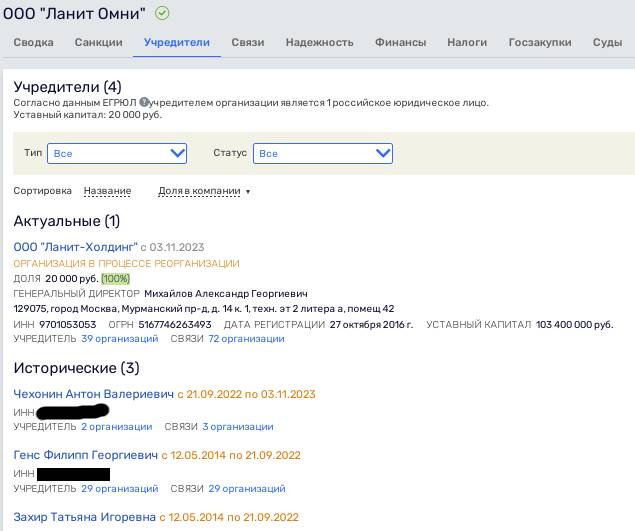Viewport: 635px width, 531px height.
Task: Open ООО "Ланит-Холдинг" company link
Action: click(75, 247)
